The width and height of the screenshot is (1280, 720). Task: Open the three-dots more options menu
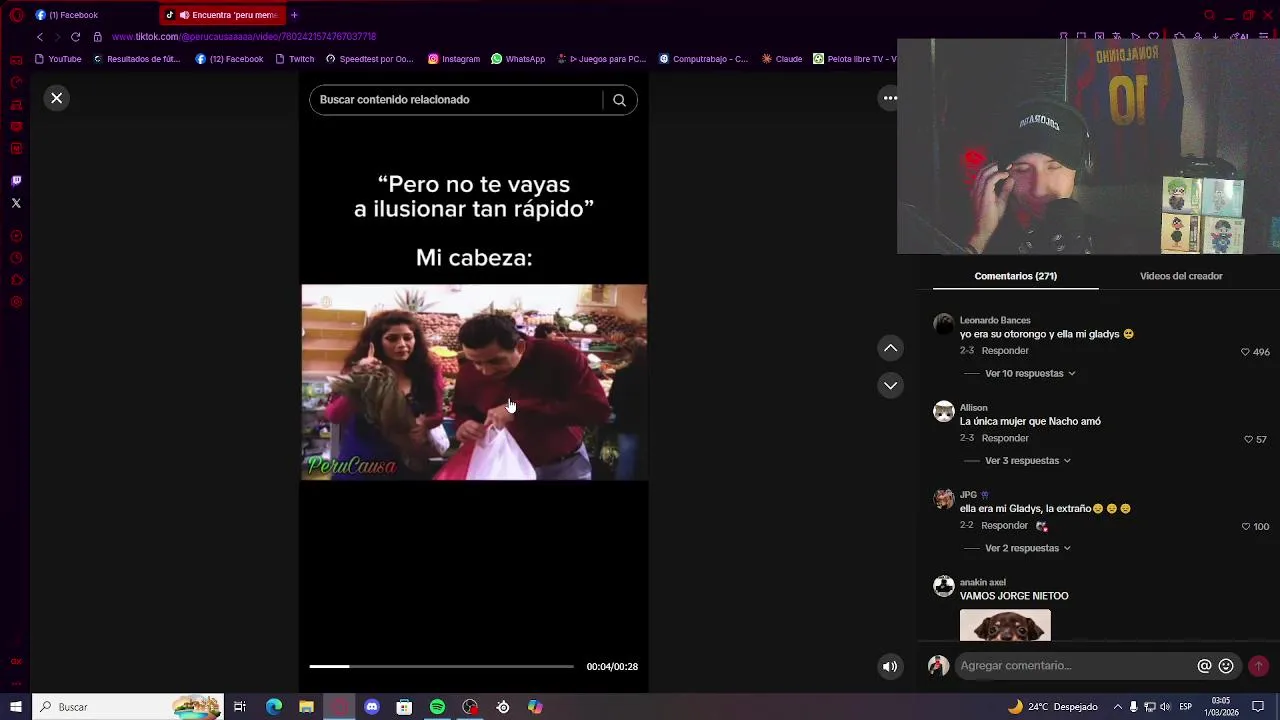[890, 98]
